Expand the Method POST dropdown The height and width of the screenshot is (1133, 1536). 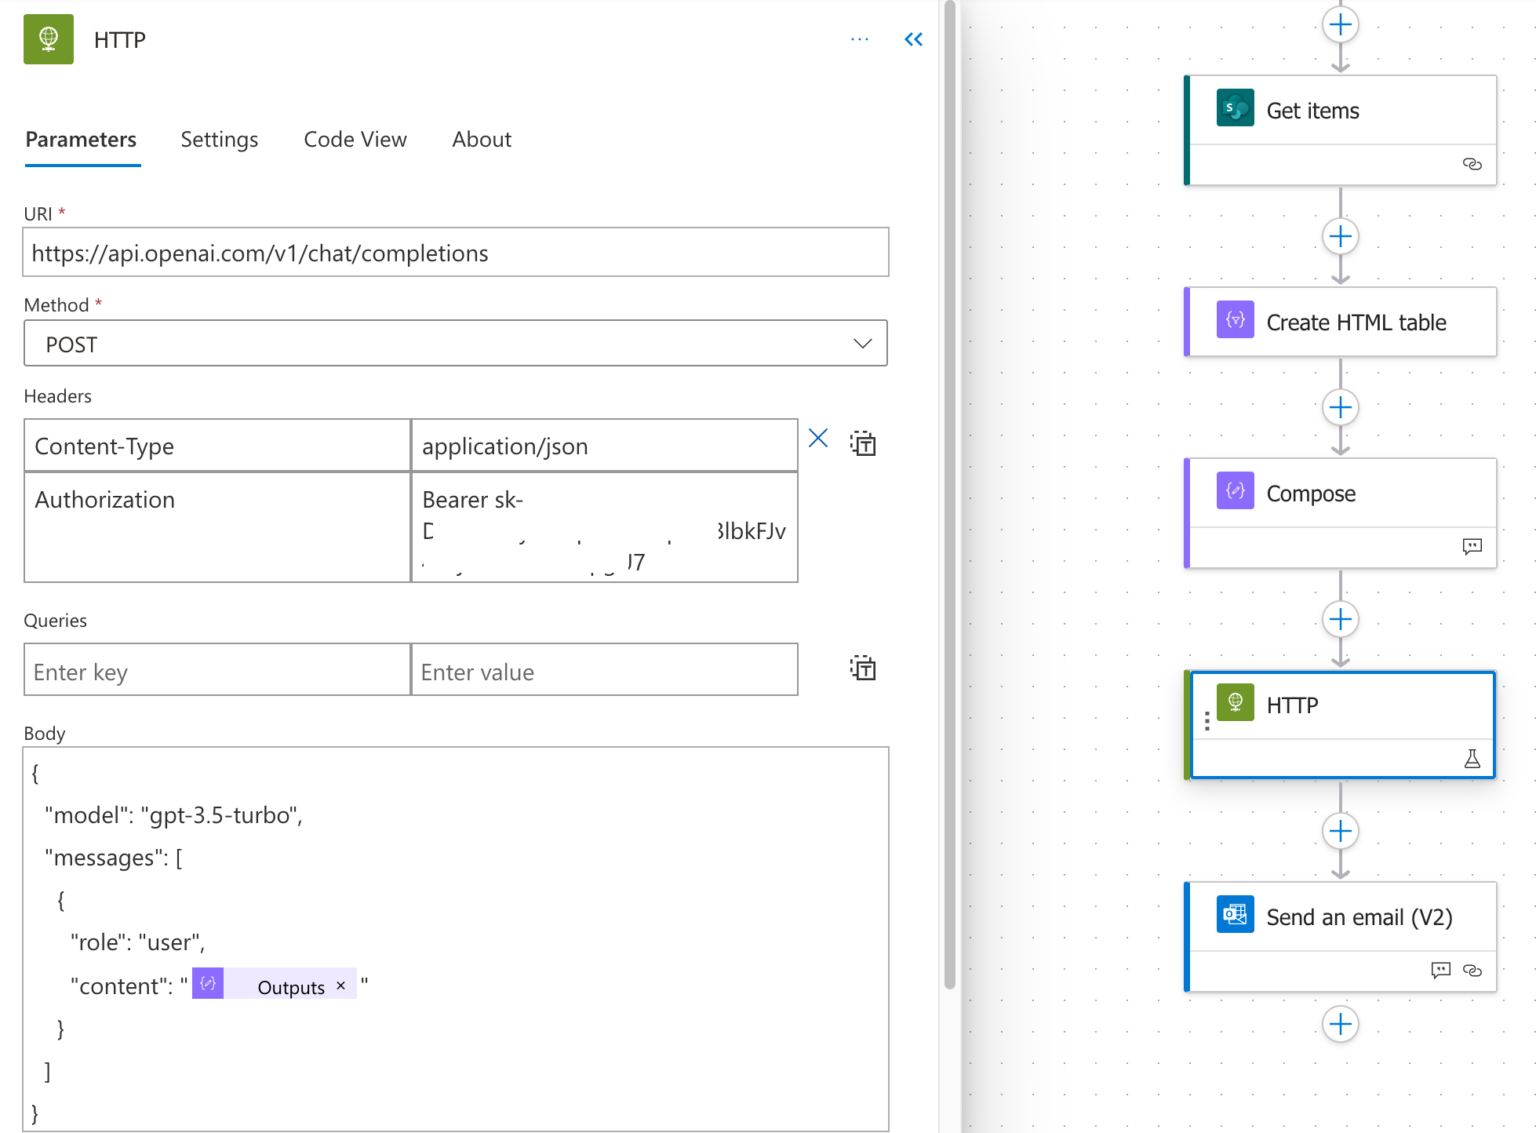(456, 344)
